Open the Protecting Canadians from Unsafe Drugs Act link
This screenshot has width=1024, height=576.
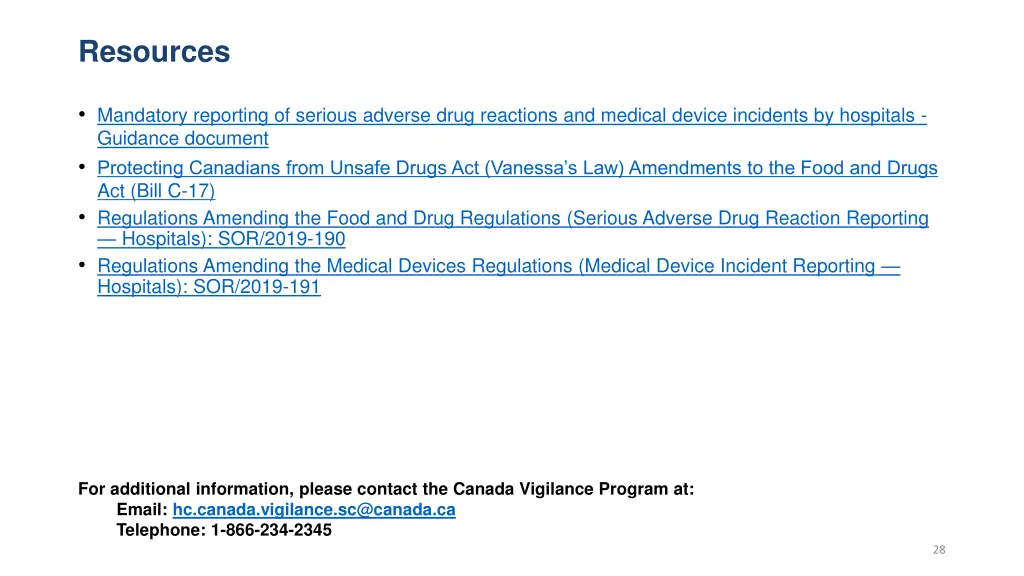click(517, 168)
